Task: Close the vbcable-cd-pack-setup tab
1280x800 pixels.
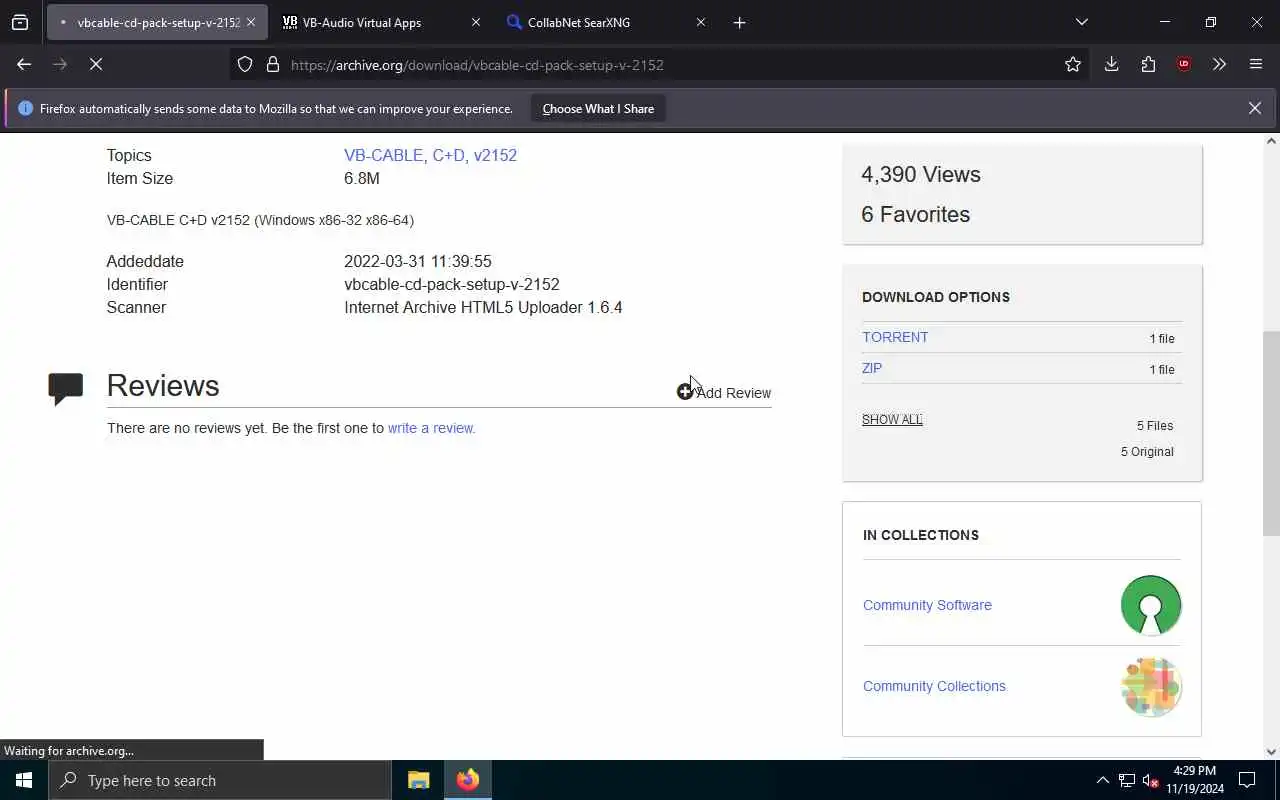Action: pyautogui.click(x=250, y=22)
